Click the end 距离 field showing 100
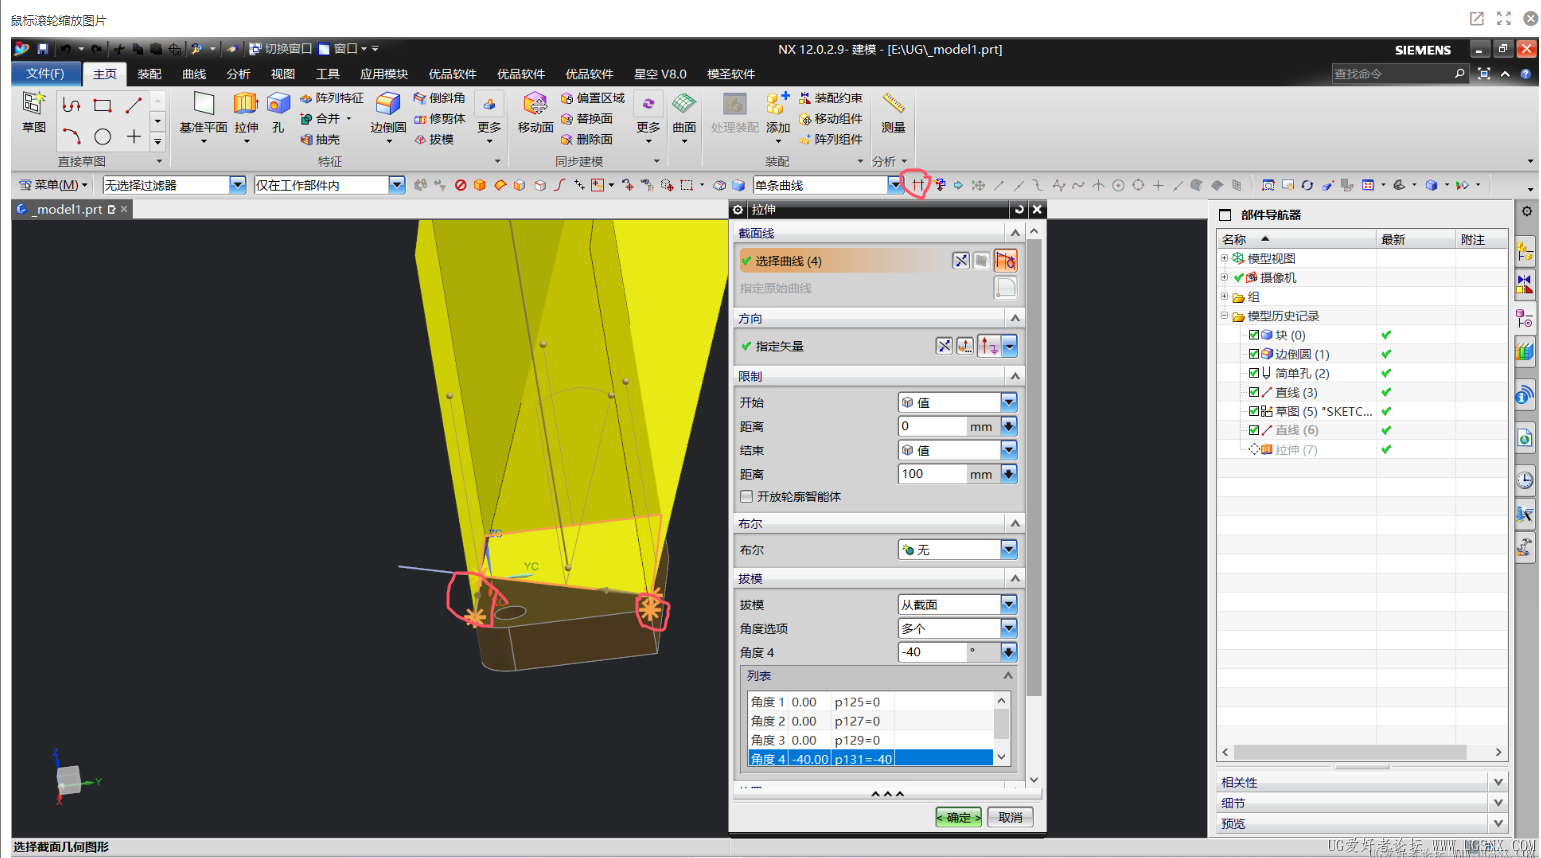The image size is (1541, 858). coord(931,474)
